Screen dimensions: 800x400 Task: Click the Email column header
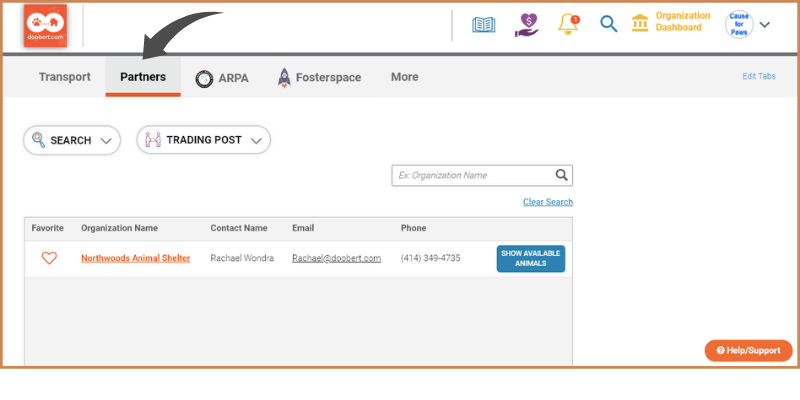[x=303, y=228]
